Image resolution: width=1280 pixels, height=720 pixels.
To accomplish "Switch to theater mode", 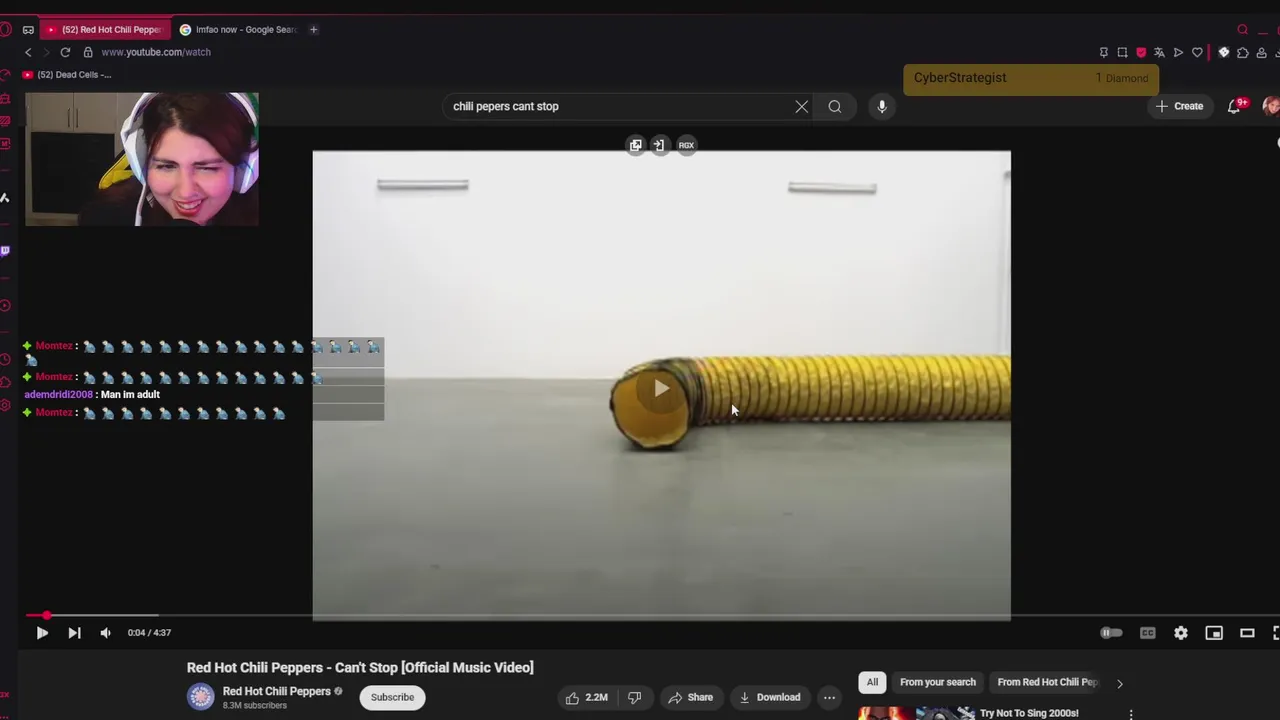I will (x=1247, y=633).
